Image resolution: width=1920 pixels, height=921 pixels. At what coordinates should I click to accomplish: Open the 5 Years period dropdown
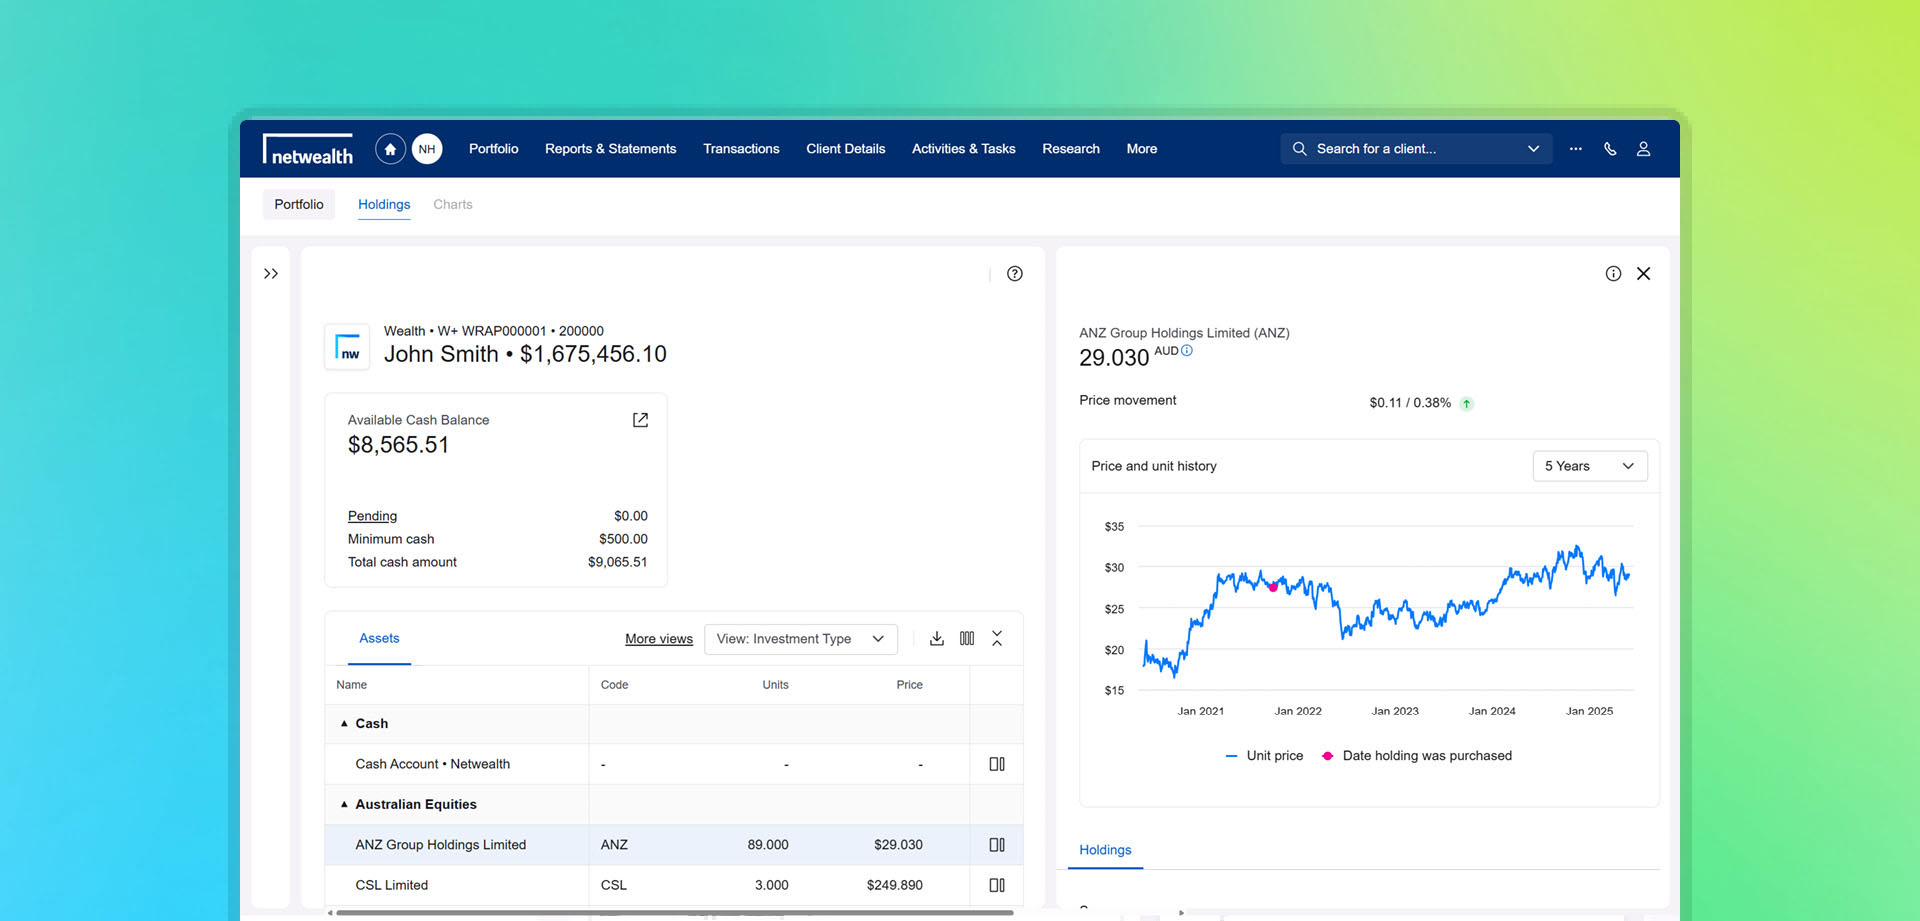point(1590,467)
